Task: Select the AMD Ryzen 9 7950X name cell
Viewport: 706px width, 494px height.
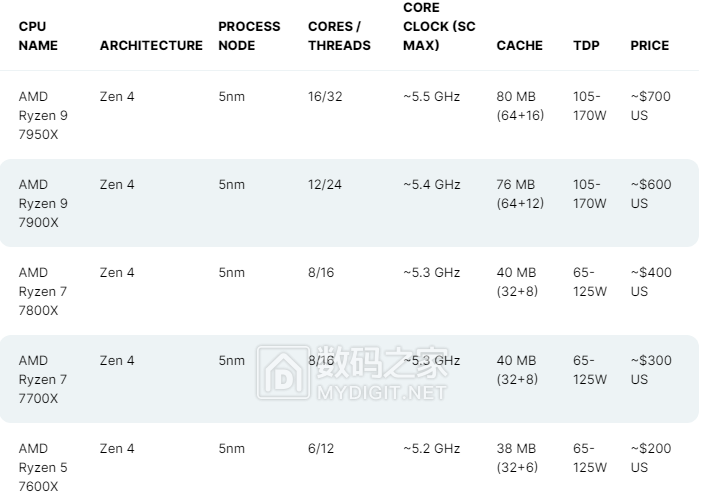Action: pos(43,115)
